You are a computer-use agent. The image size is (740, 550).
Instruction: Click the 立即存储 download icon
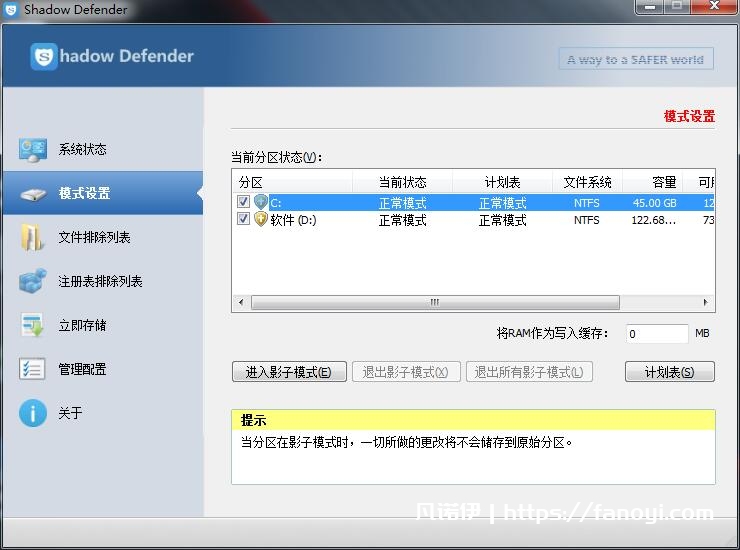33,325
